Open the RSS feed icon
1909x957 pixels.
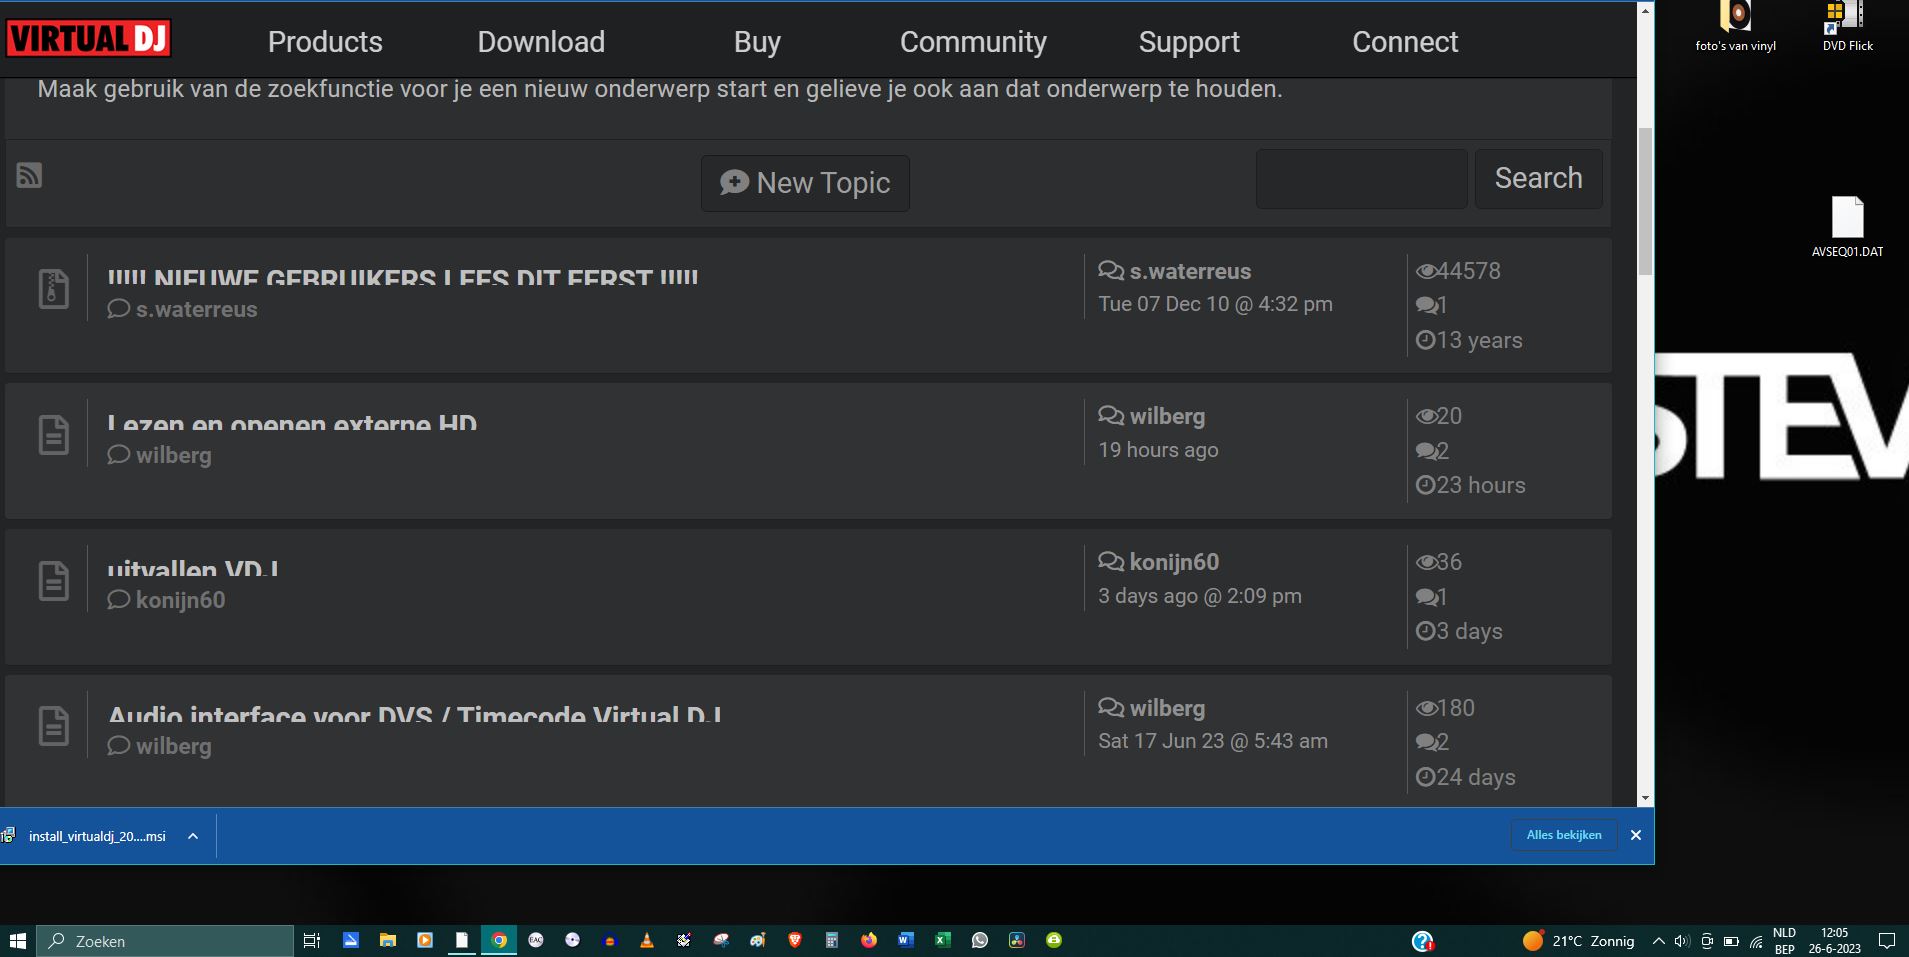tap(29, 175)
